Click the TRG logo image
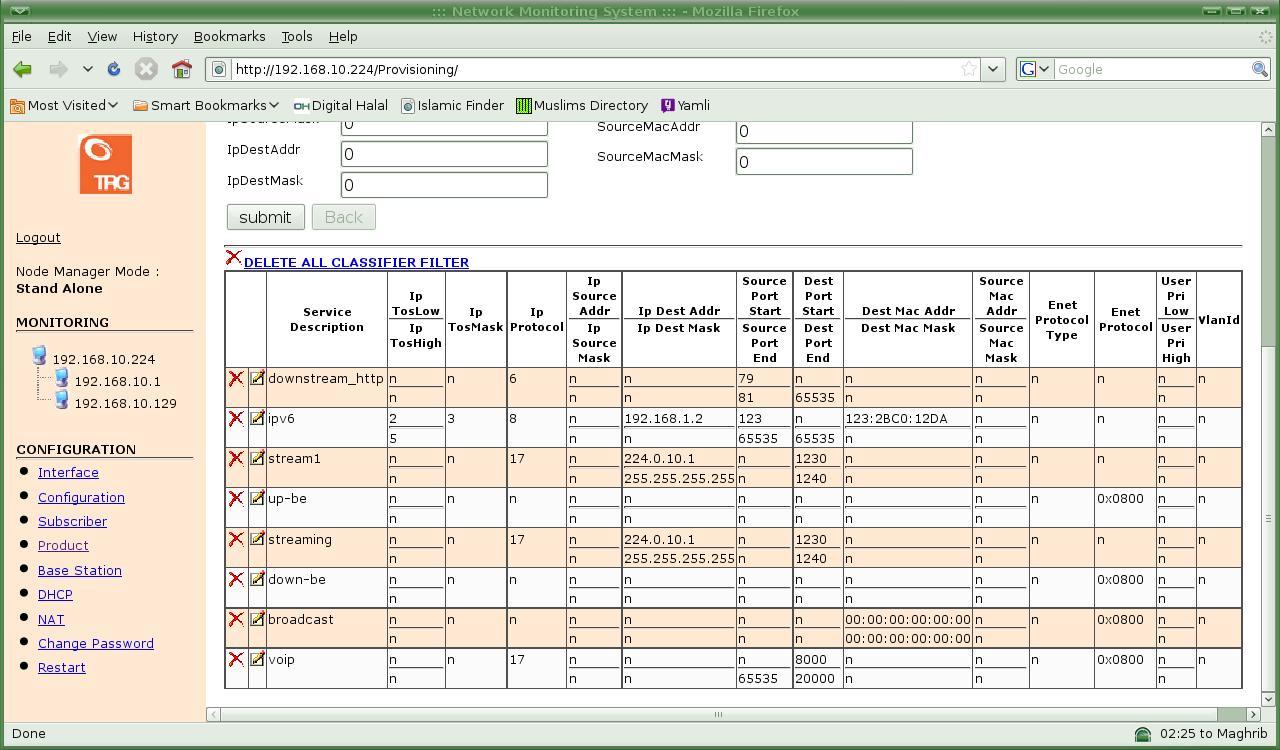The width and height of the screenshot is (1280, 750). [x=105, y=164]
